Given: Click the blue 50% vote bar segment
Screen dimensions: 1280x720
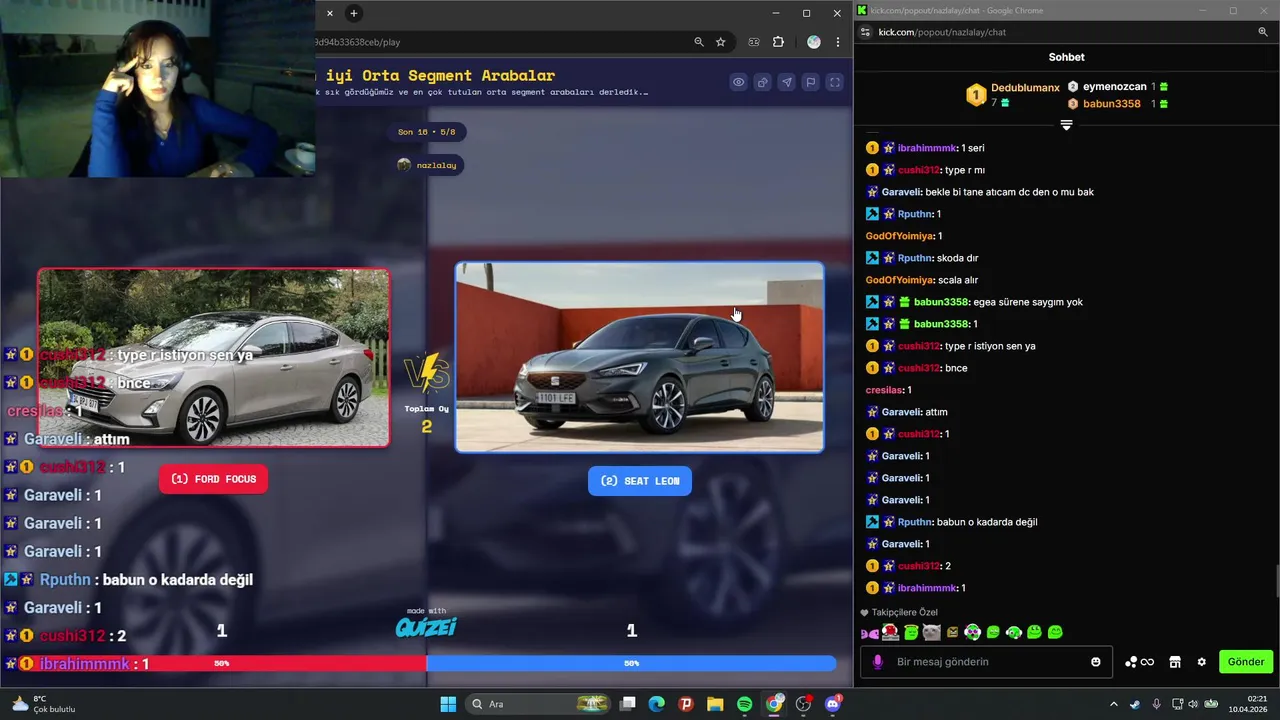Looking at the screenshot, I should pos(631,663).
